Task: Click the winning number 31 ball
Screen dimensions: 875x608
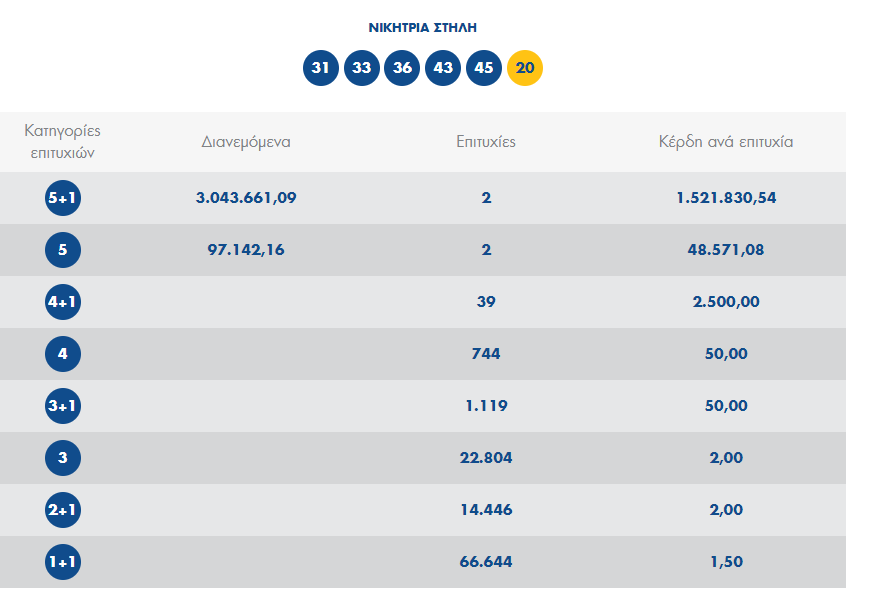Action: click(x=321, y=68)
